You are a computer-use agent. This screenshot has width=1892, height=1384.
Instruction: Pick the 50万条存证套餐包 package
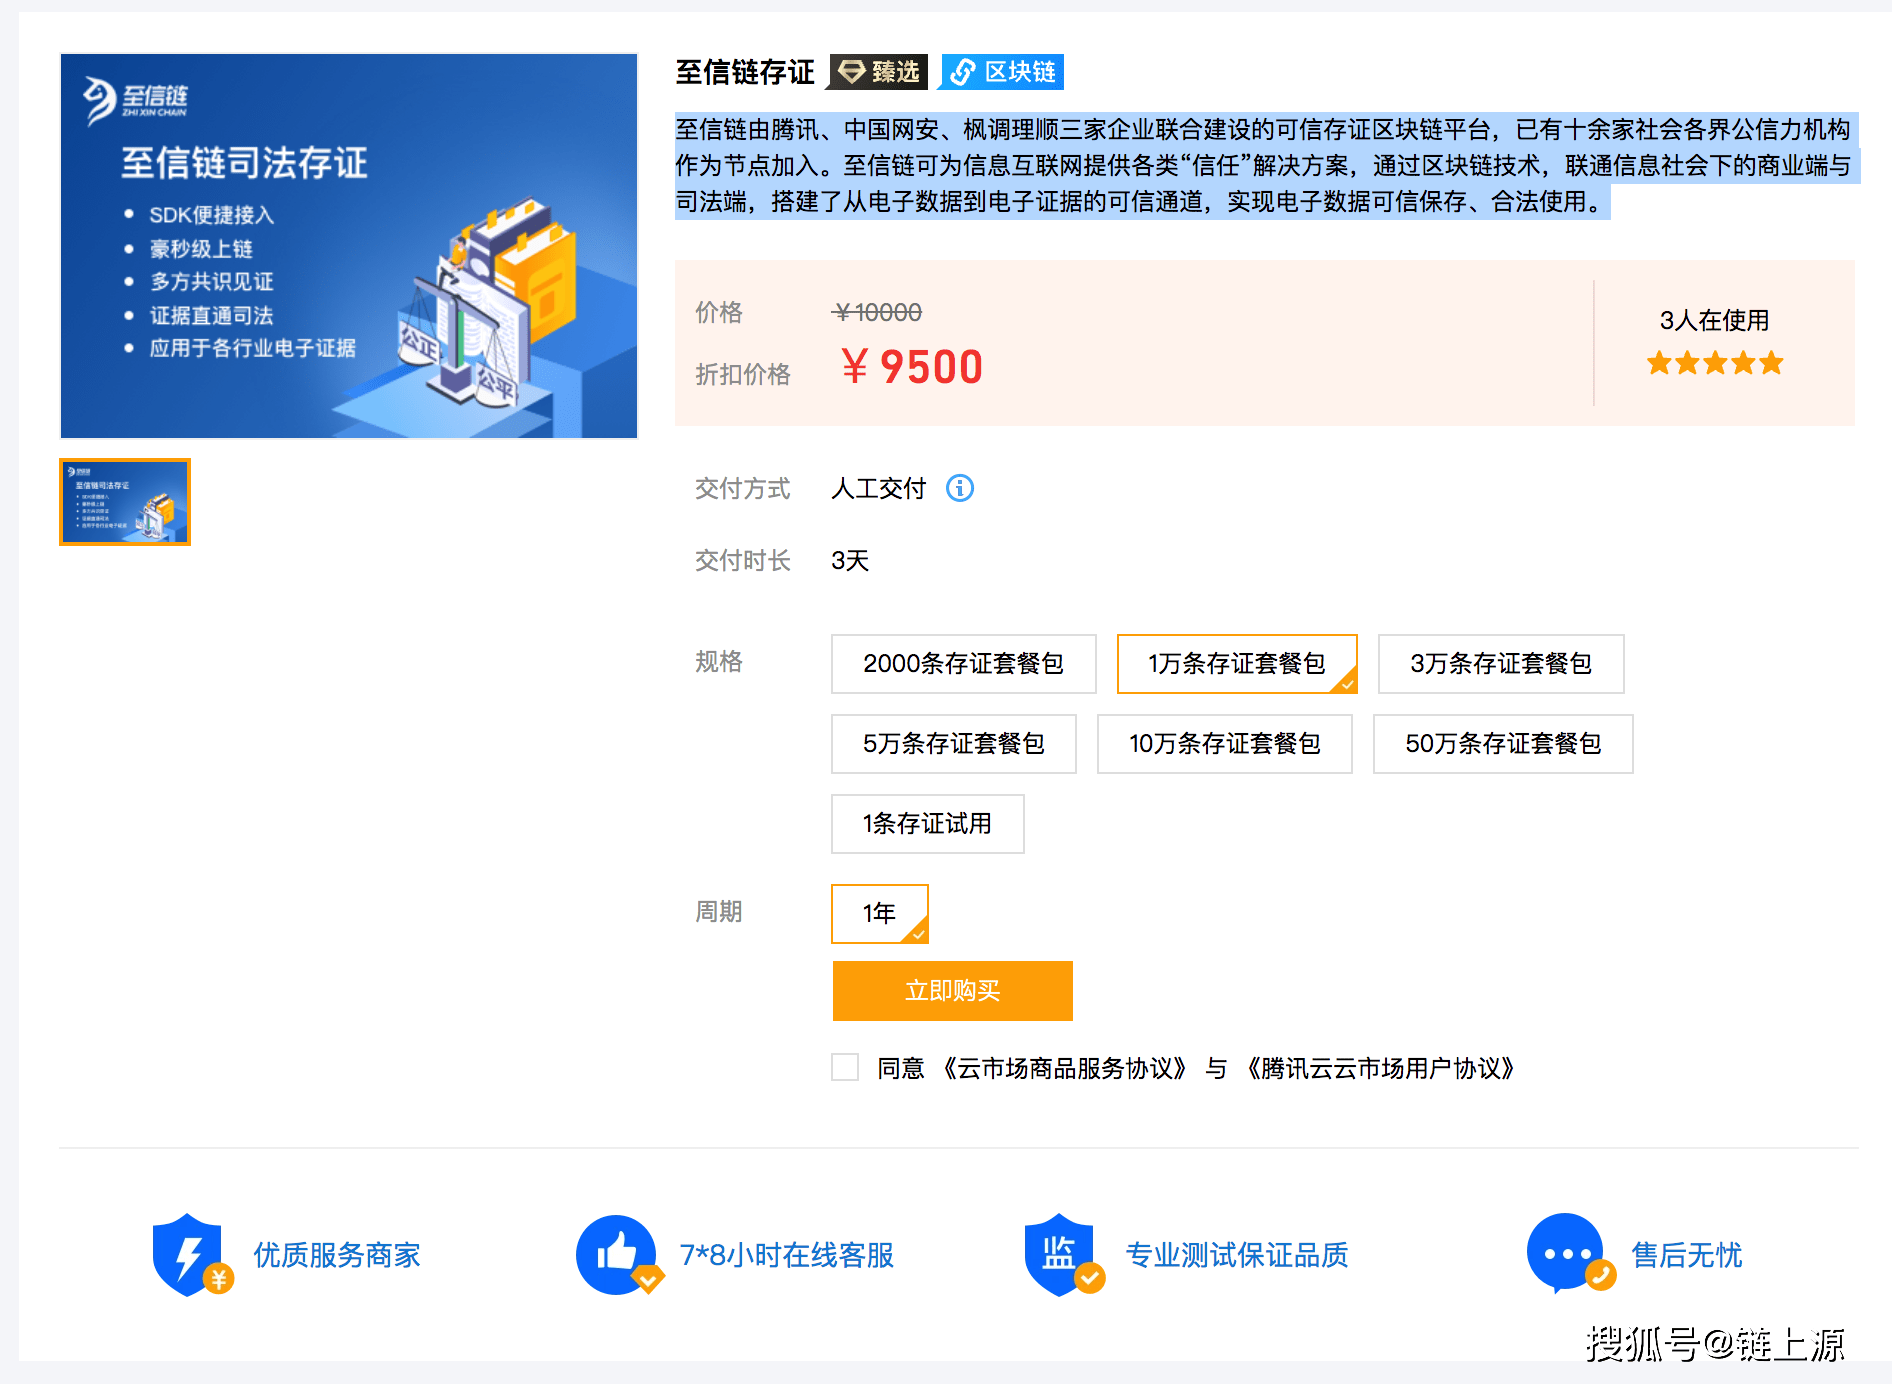coord(1503,744)
